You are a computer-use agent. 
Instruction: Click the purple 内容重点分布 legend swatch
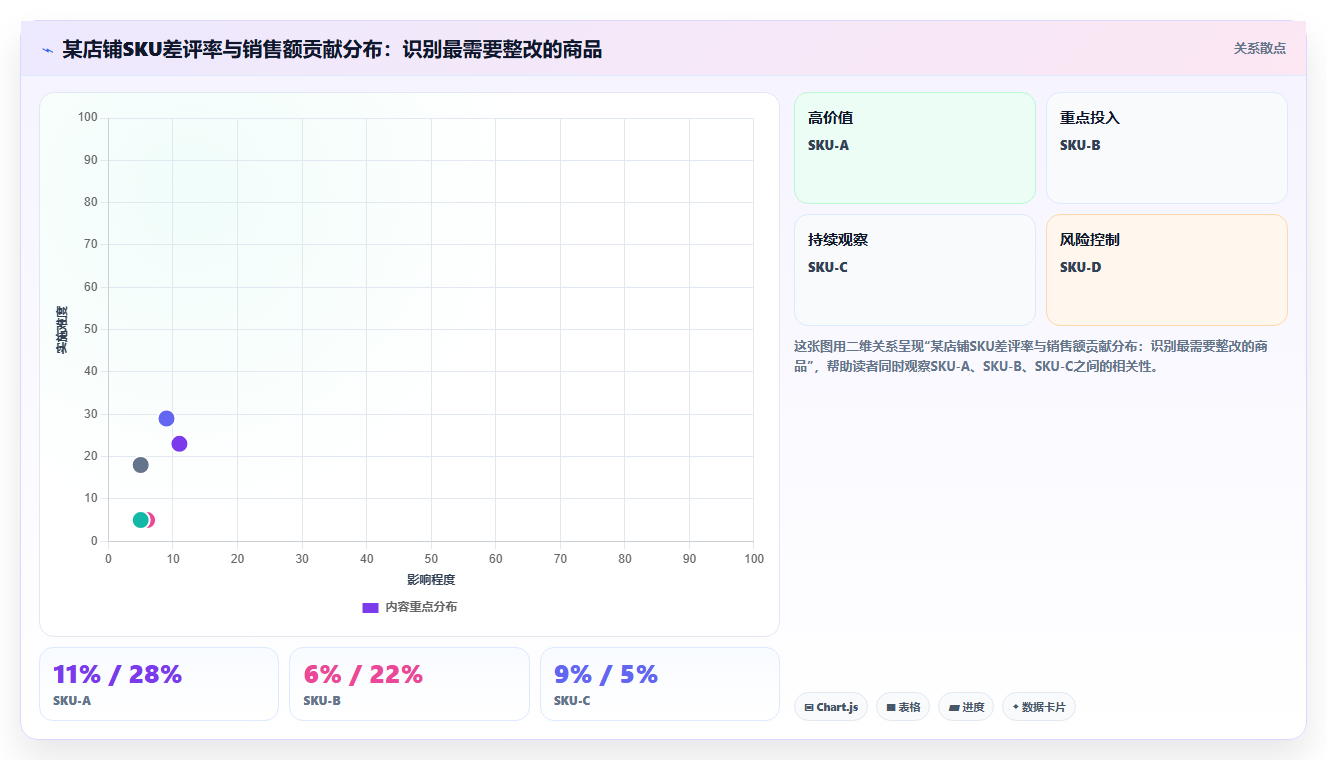[x=370, y=607]
